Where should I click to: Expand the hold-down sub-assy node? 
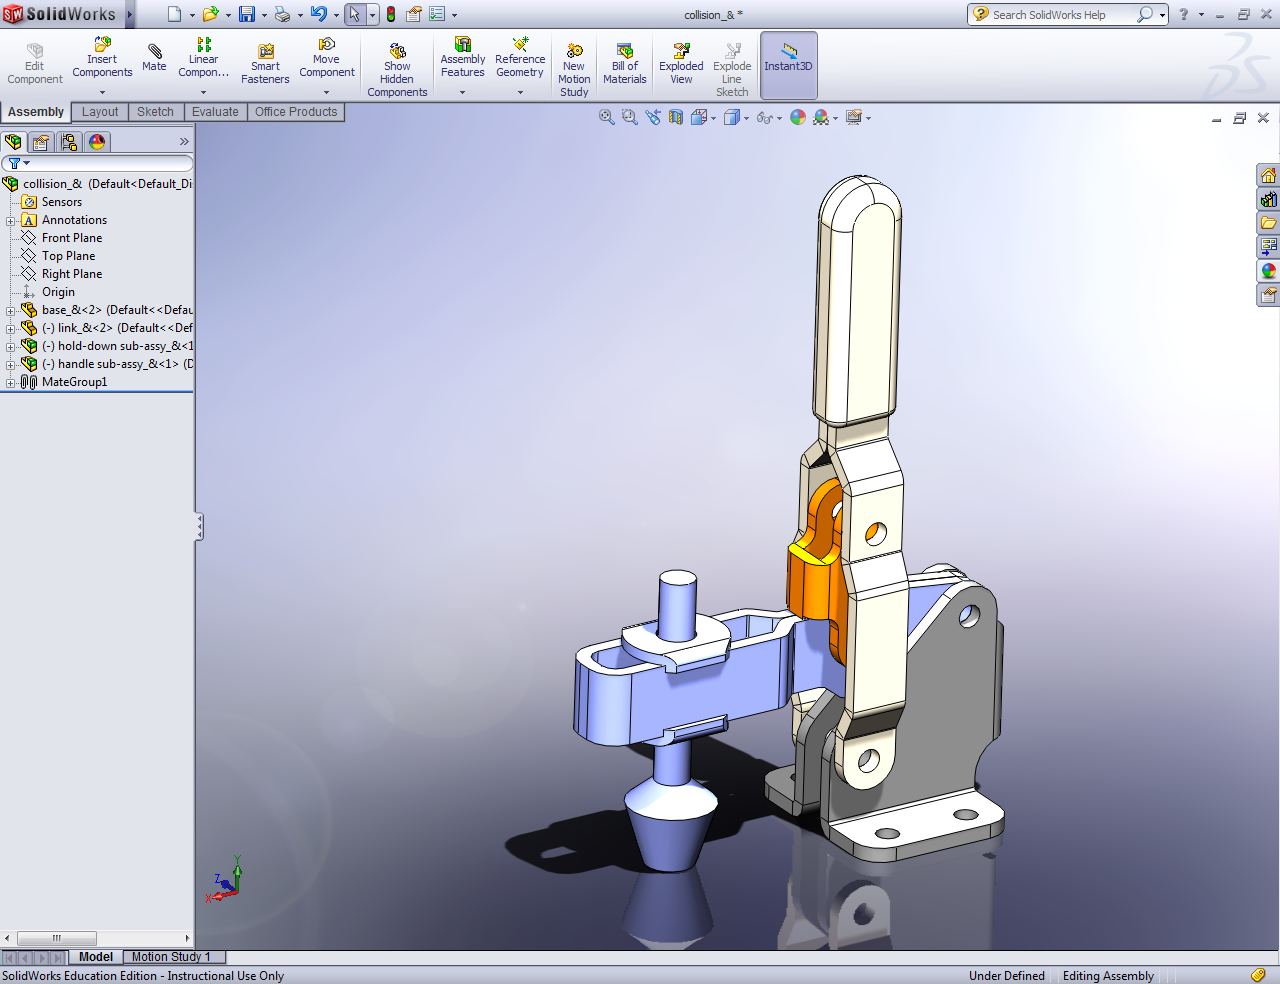pyautogui.click(x=10, y=347)
